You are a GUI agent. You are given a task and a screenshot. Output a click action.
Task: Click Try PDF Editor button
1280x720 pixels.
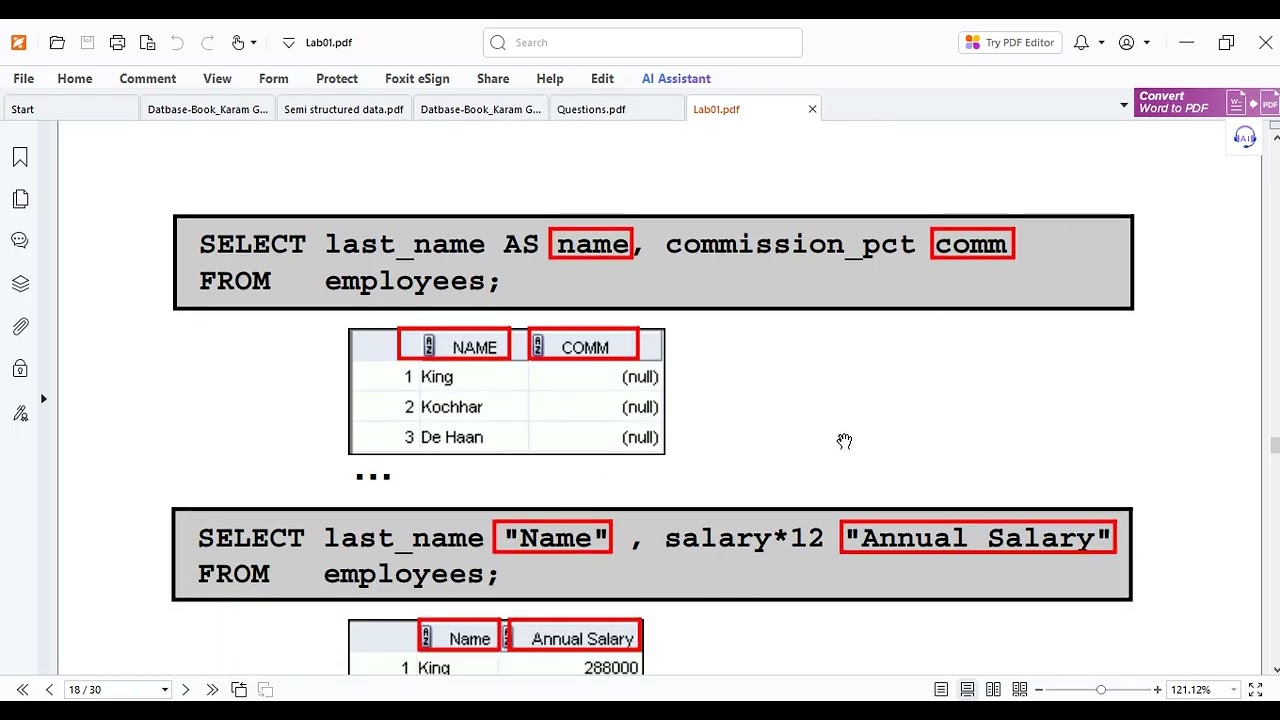[1010, 43]
